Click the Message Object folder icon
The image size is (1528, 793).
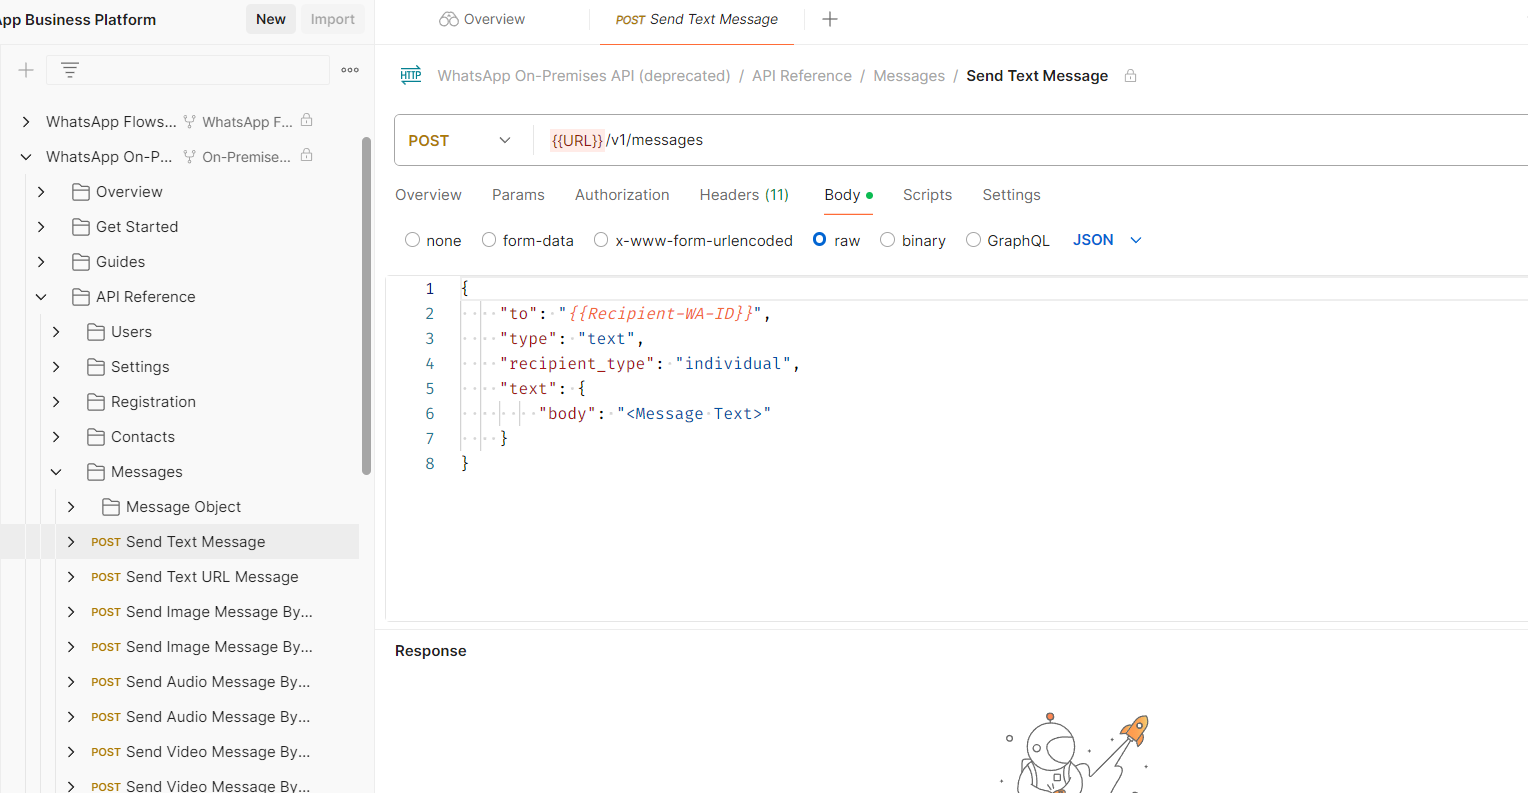pos(111,507)
